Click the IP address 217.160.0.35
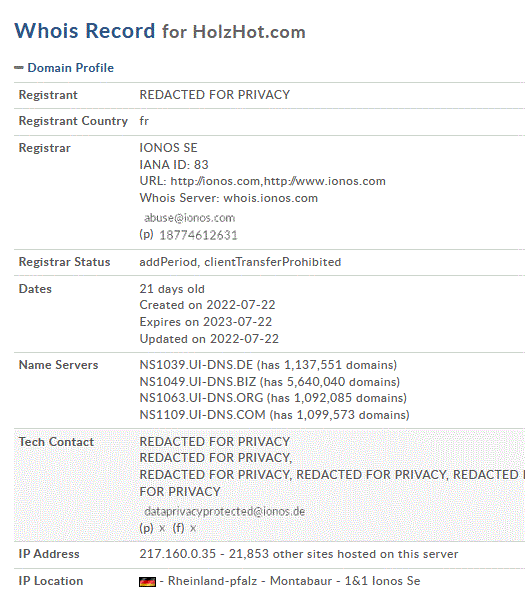 coord(178,554)
